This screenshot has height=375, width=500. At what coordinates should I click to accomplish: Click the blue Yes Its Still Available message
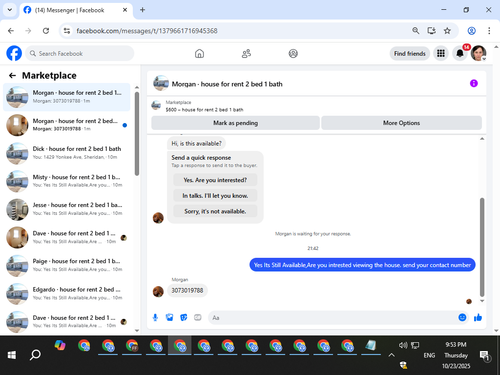pos(362,265)
